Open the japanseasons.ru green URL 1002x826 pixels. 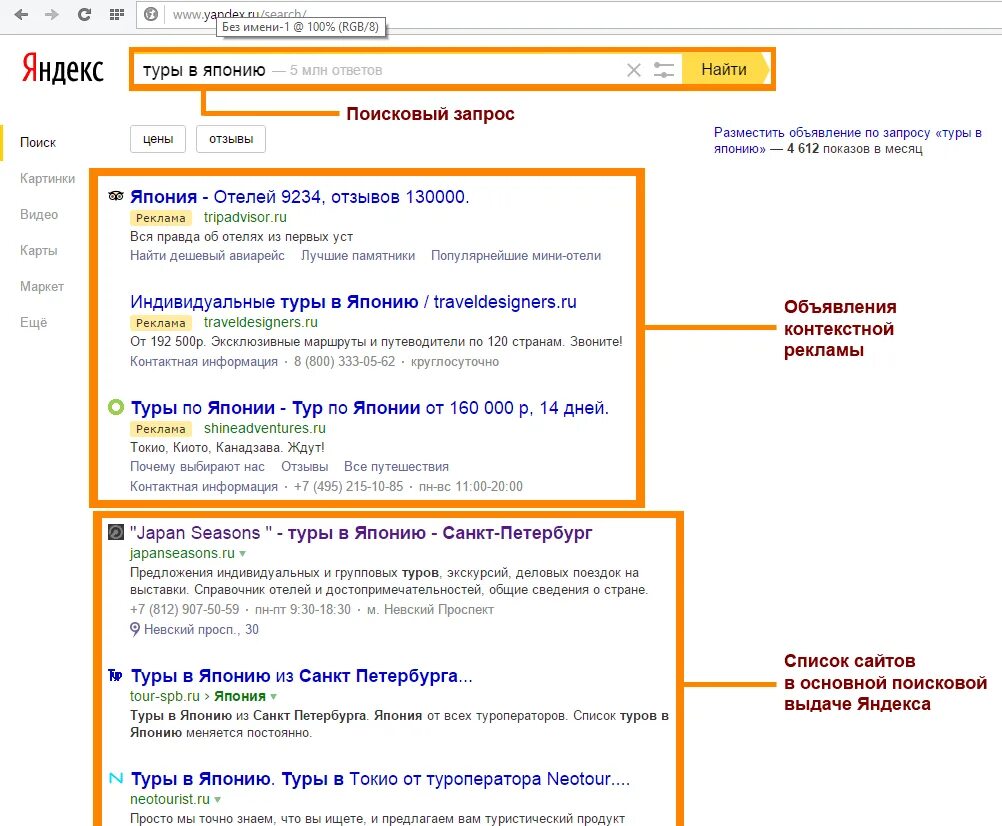click(182, 553)
